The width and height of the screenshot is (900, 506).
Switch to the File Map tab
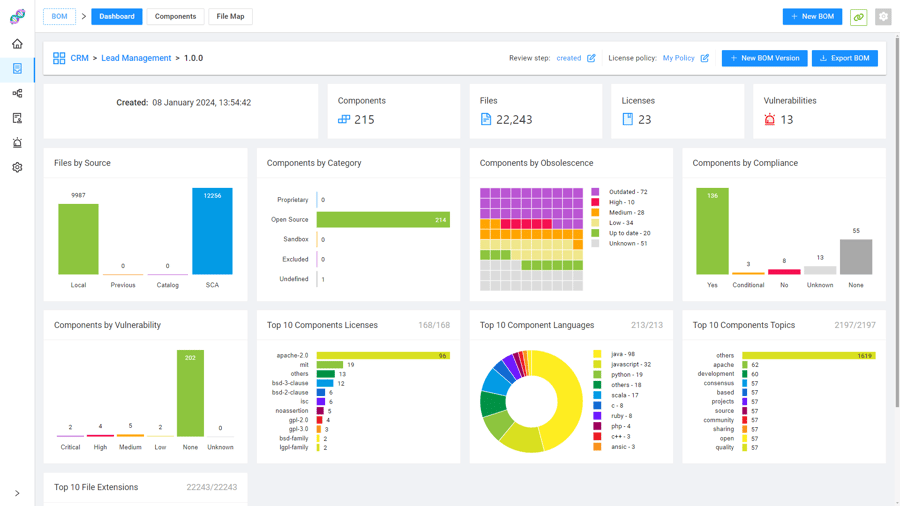(x=230, y=17)
